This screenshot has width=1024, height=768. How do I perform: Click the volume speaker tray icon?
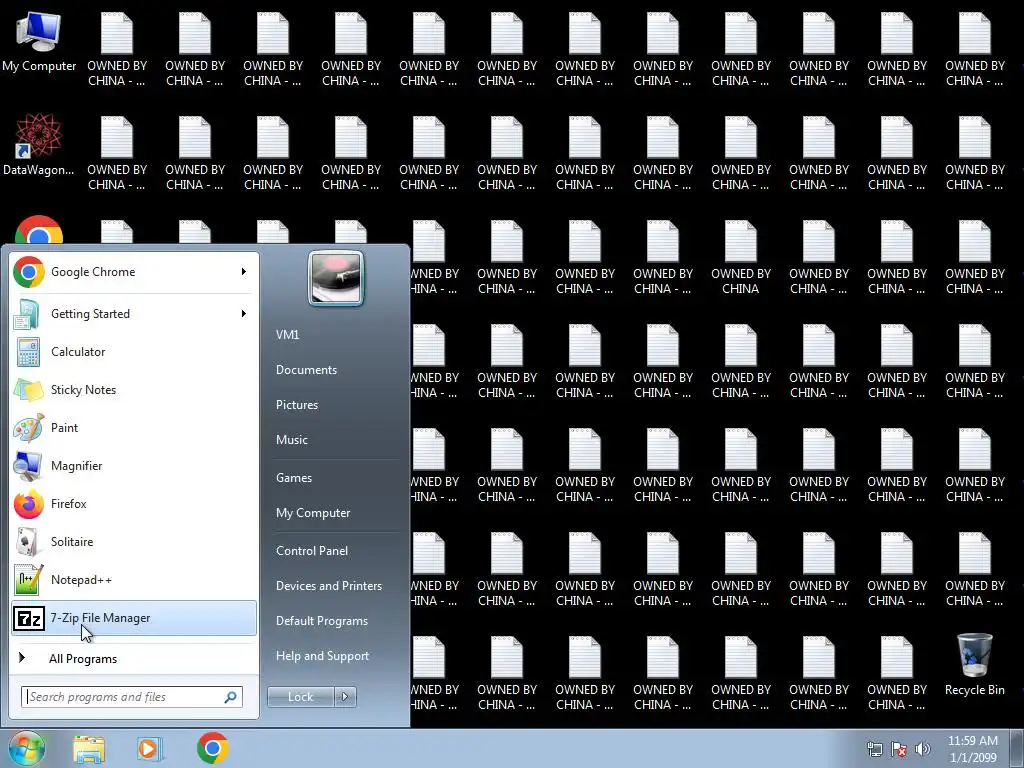click(x=923, y=750)
